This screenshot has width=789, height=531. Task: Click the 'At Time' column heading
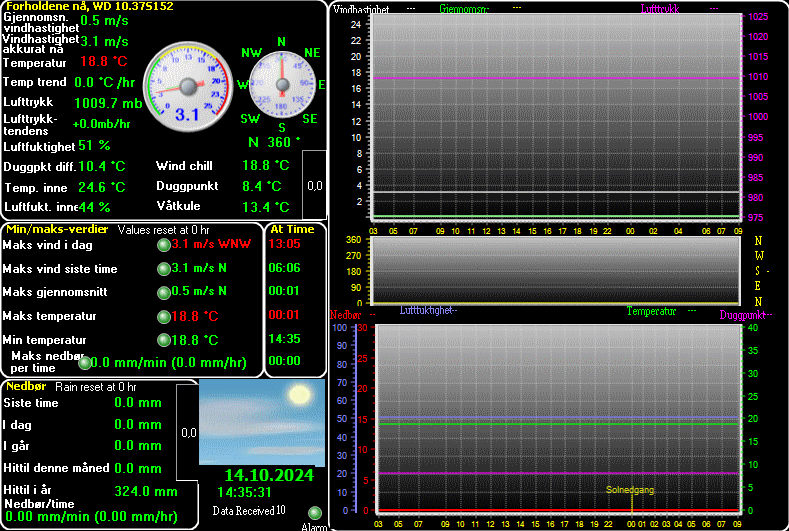(292, 230)
